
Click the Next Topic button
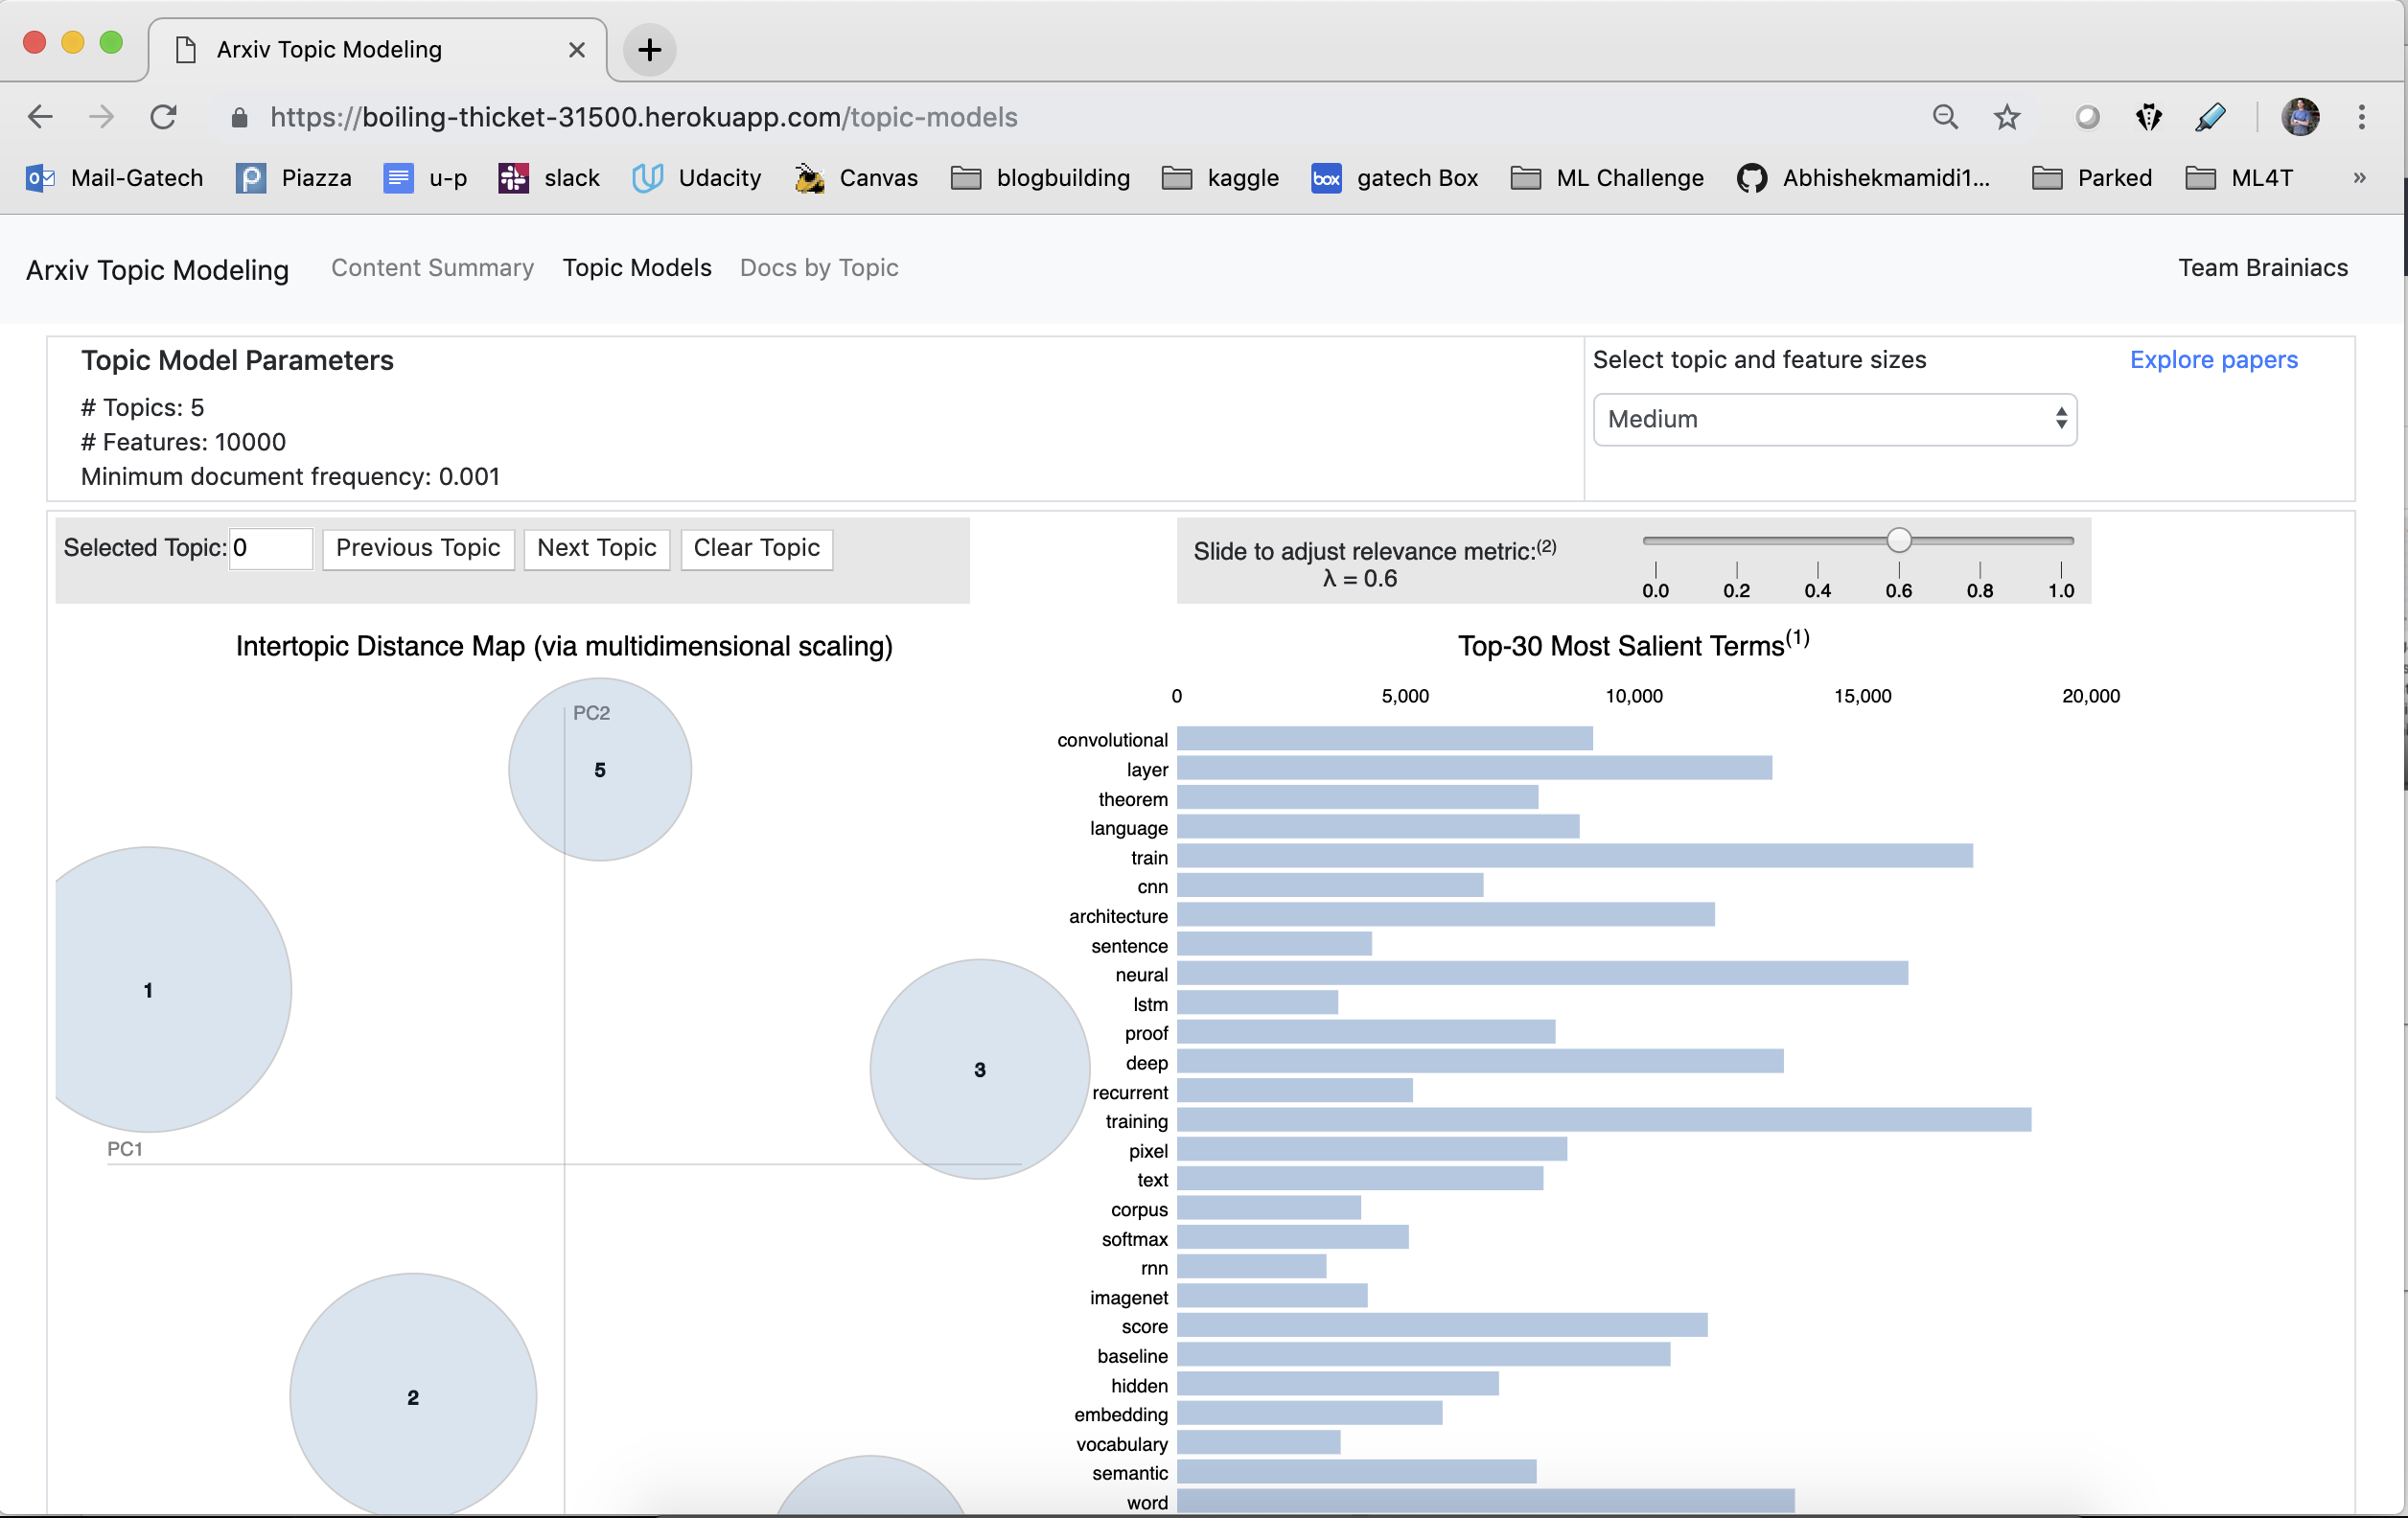click(596, 548)
